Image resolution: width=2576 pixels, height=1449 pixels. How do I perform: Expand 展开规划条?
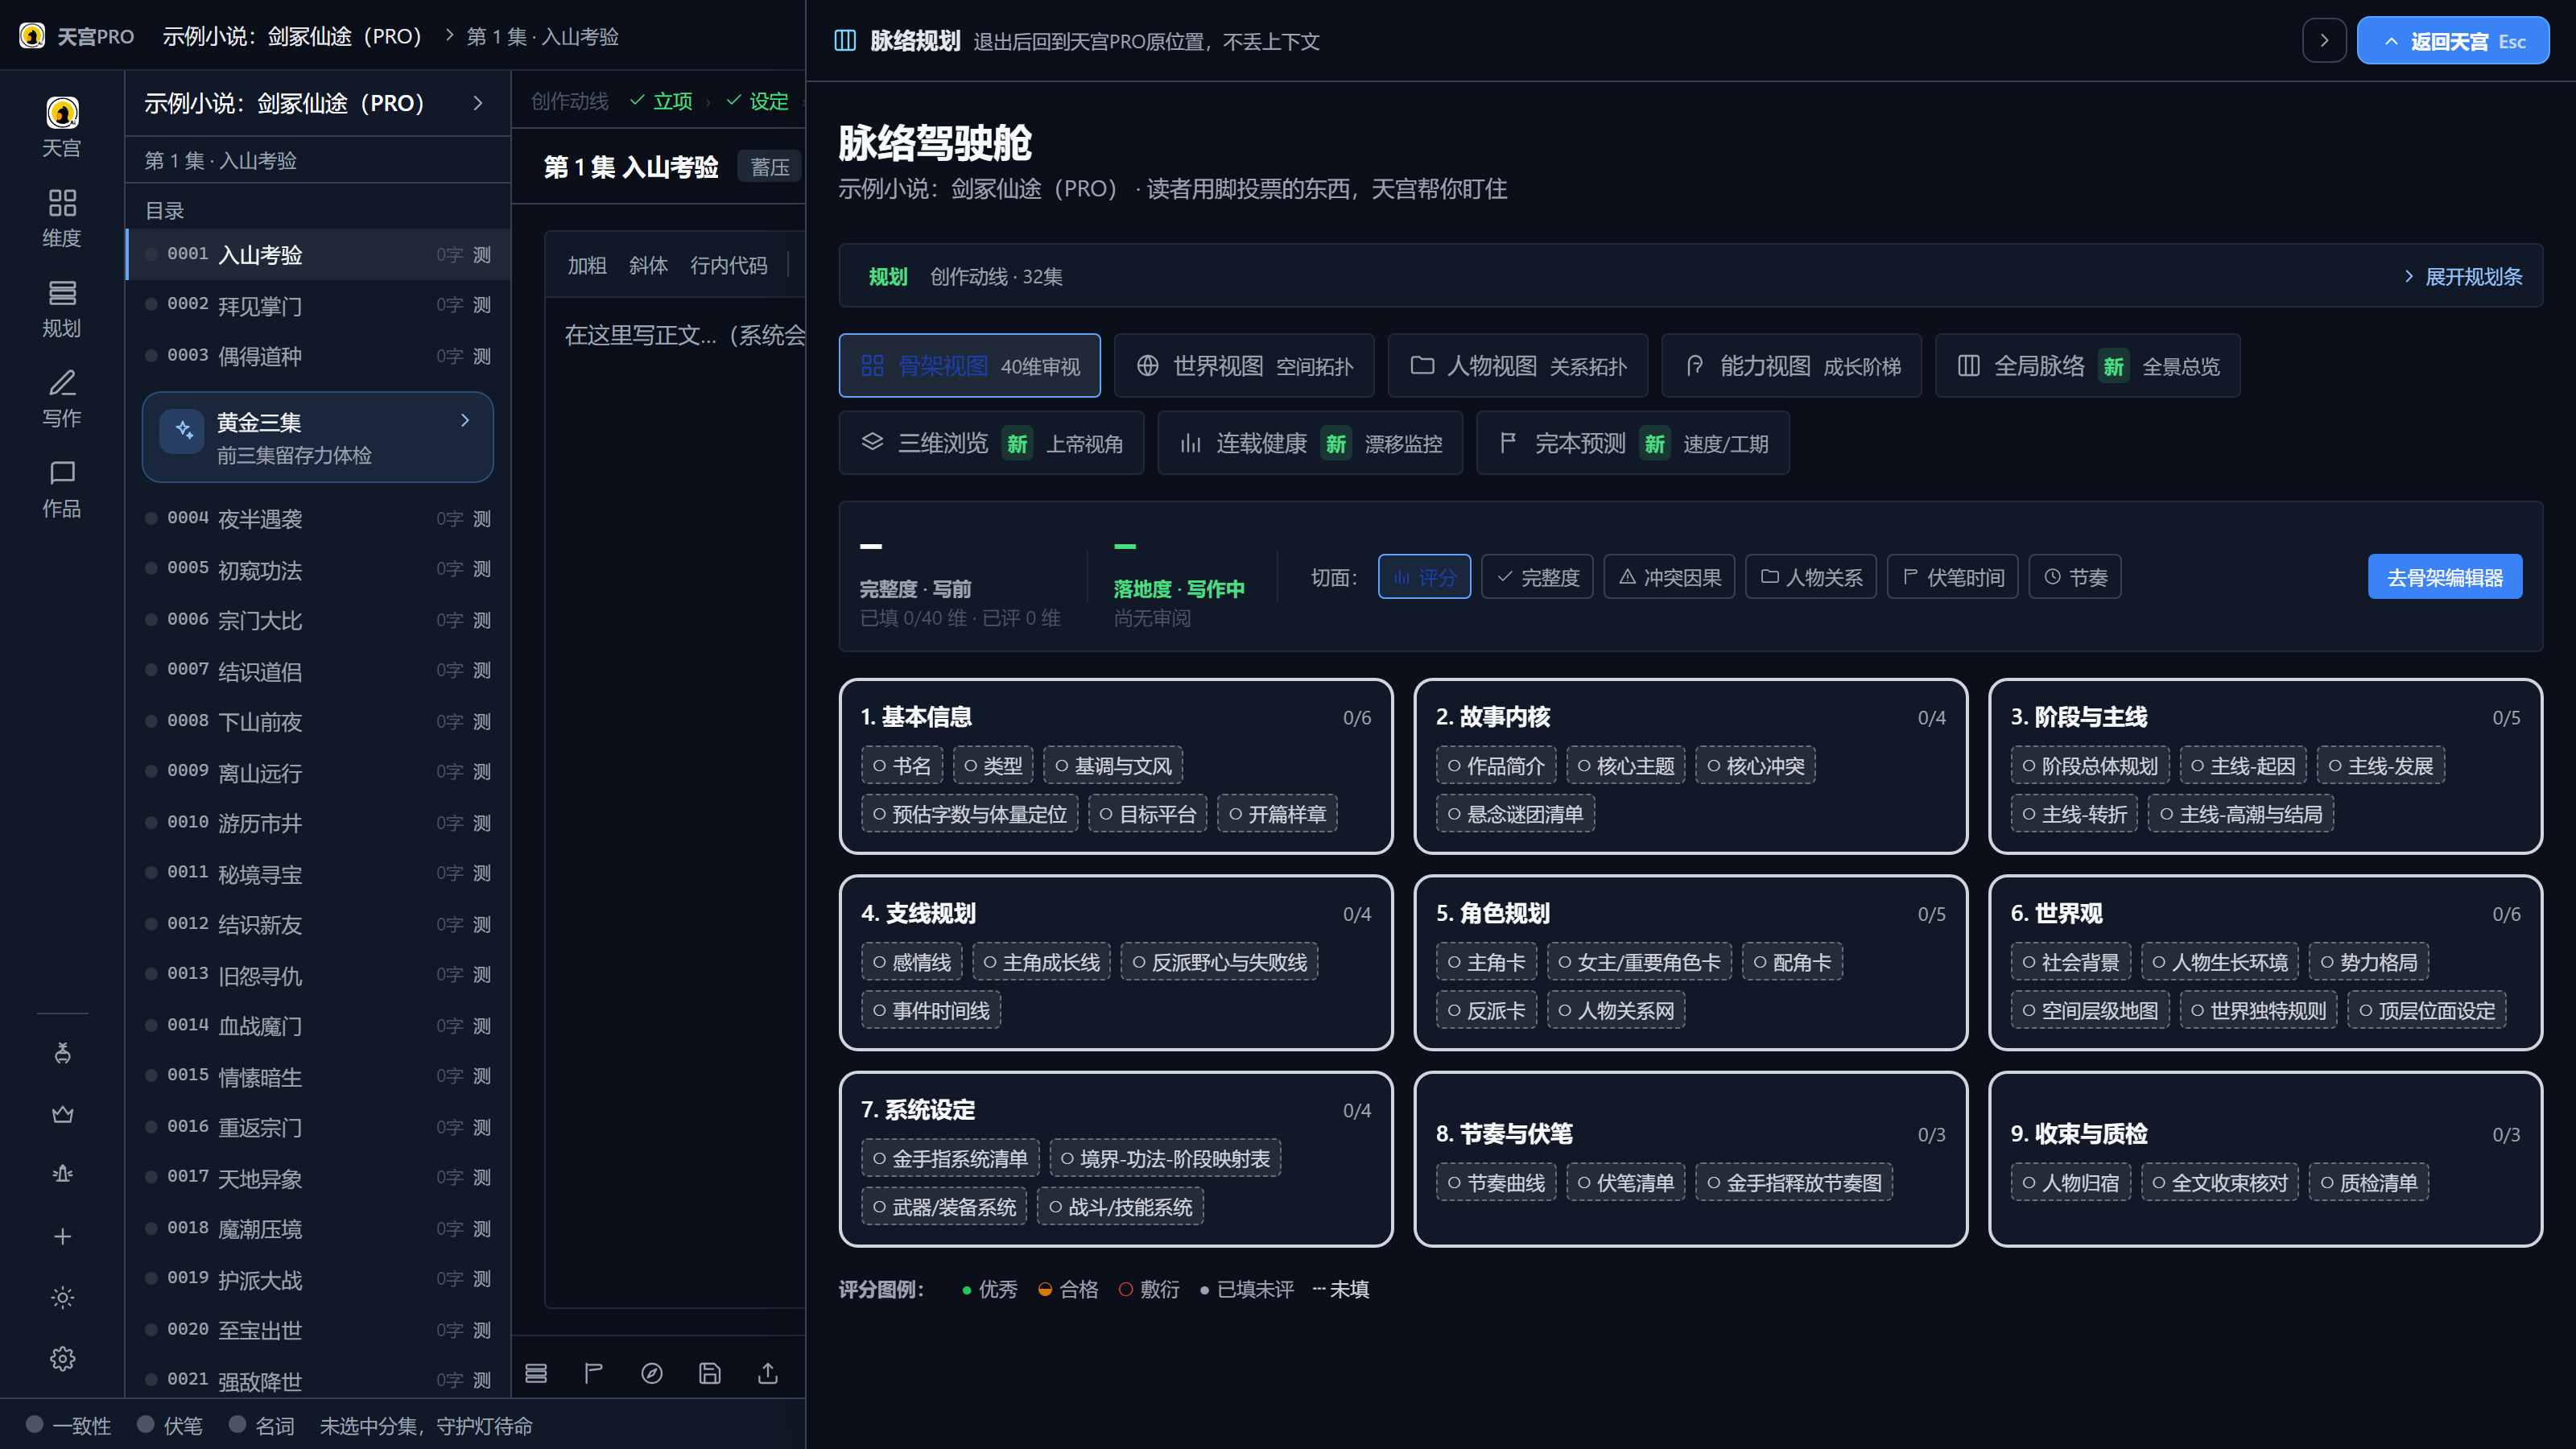tap(2462, 276)
